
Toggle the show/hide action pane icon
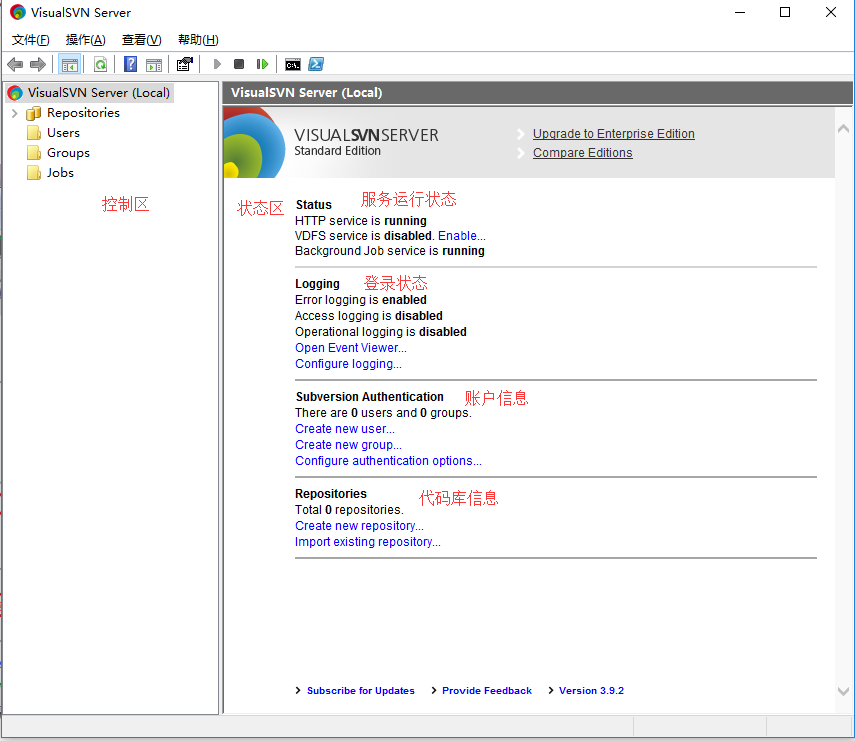154,64
